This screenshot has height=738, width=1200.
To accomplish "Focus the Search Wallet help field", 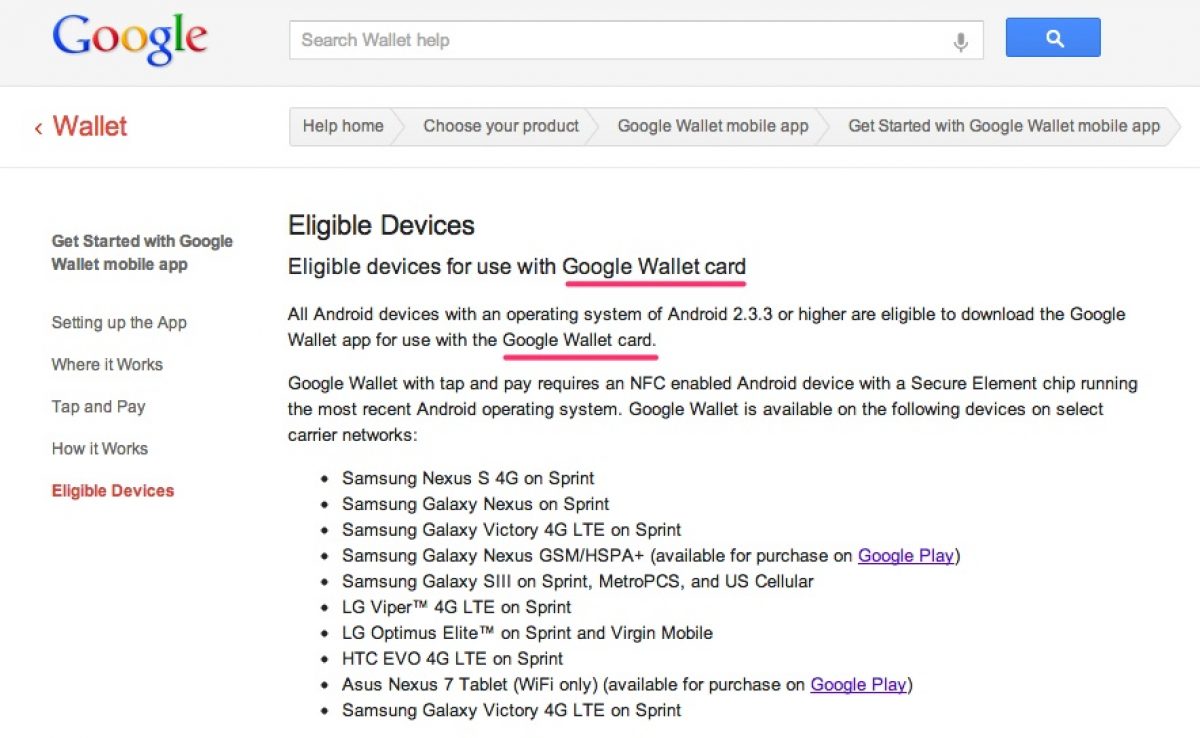I will point(620,40).
